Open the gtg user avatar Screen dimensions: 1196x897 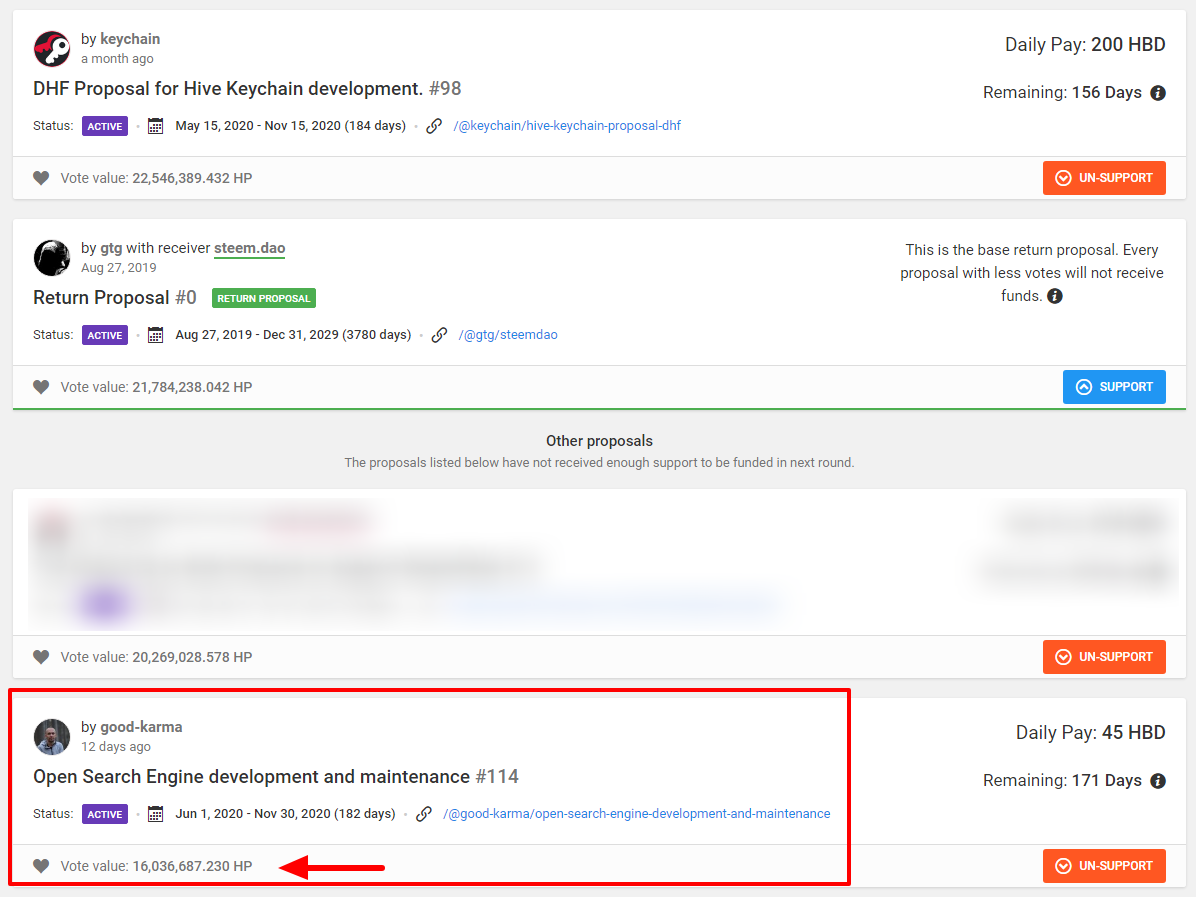[x=52, y=258]
